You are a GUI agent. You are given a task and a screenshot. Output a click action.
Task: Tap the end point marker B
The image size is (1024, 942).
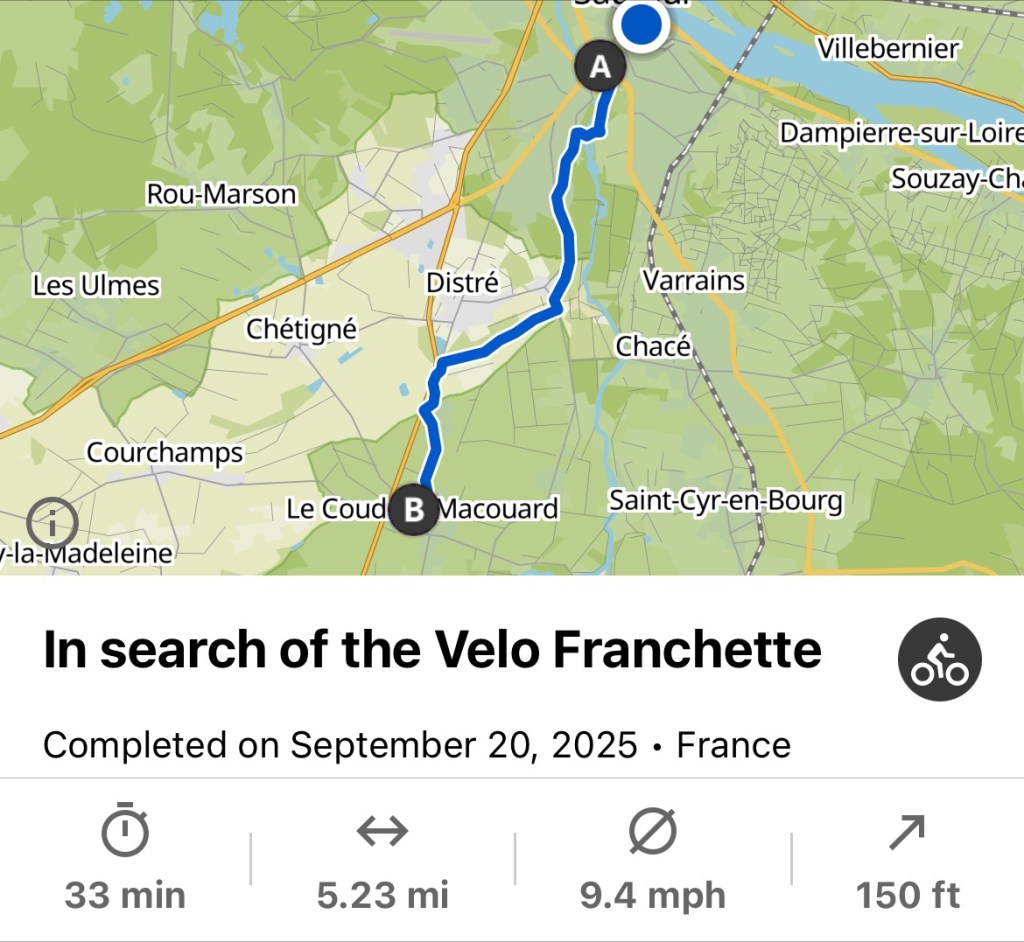(412, 510)
